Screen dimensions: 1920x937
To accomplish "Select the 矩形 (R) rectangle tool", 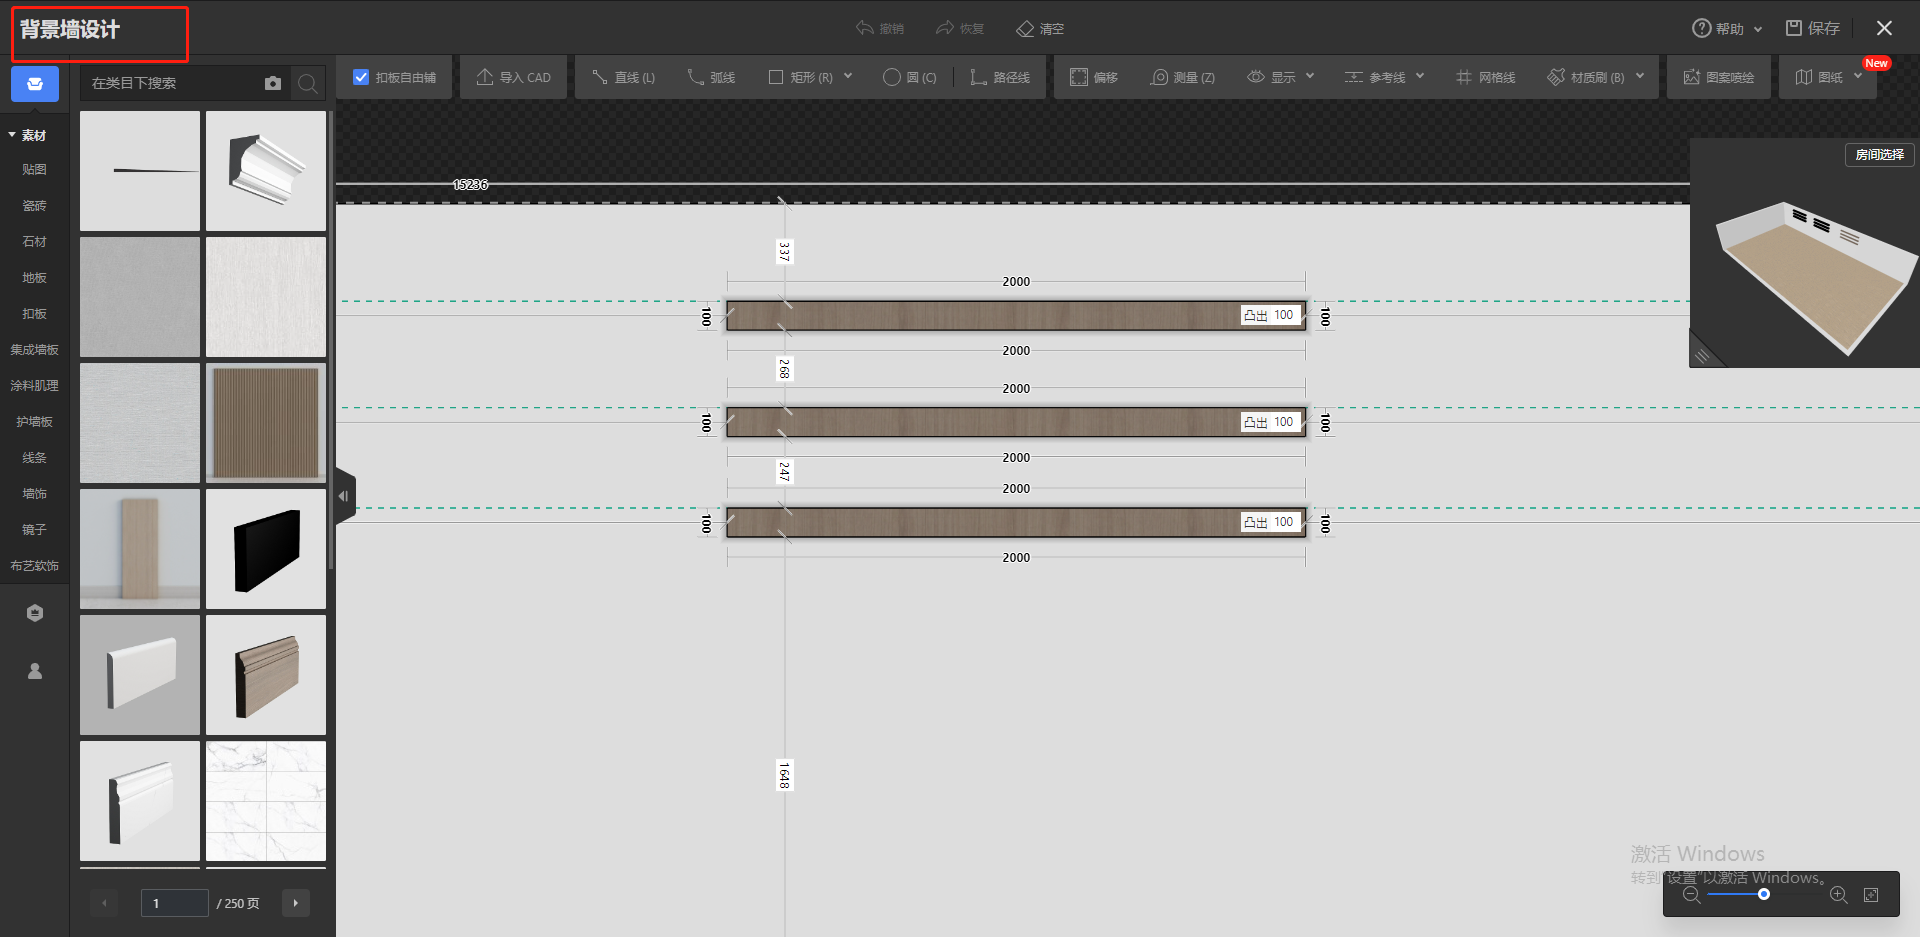I will 801,77.
